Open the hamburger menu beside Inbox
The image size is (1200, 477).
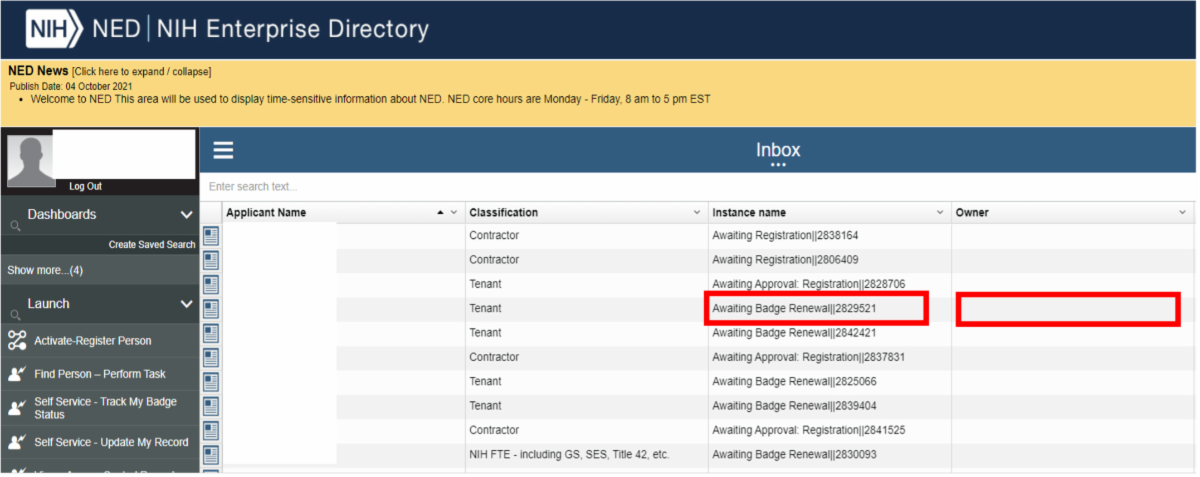(223, 151)
